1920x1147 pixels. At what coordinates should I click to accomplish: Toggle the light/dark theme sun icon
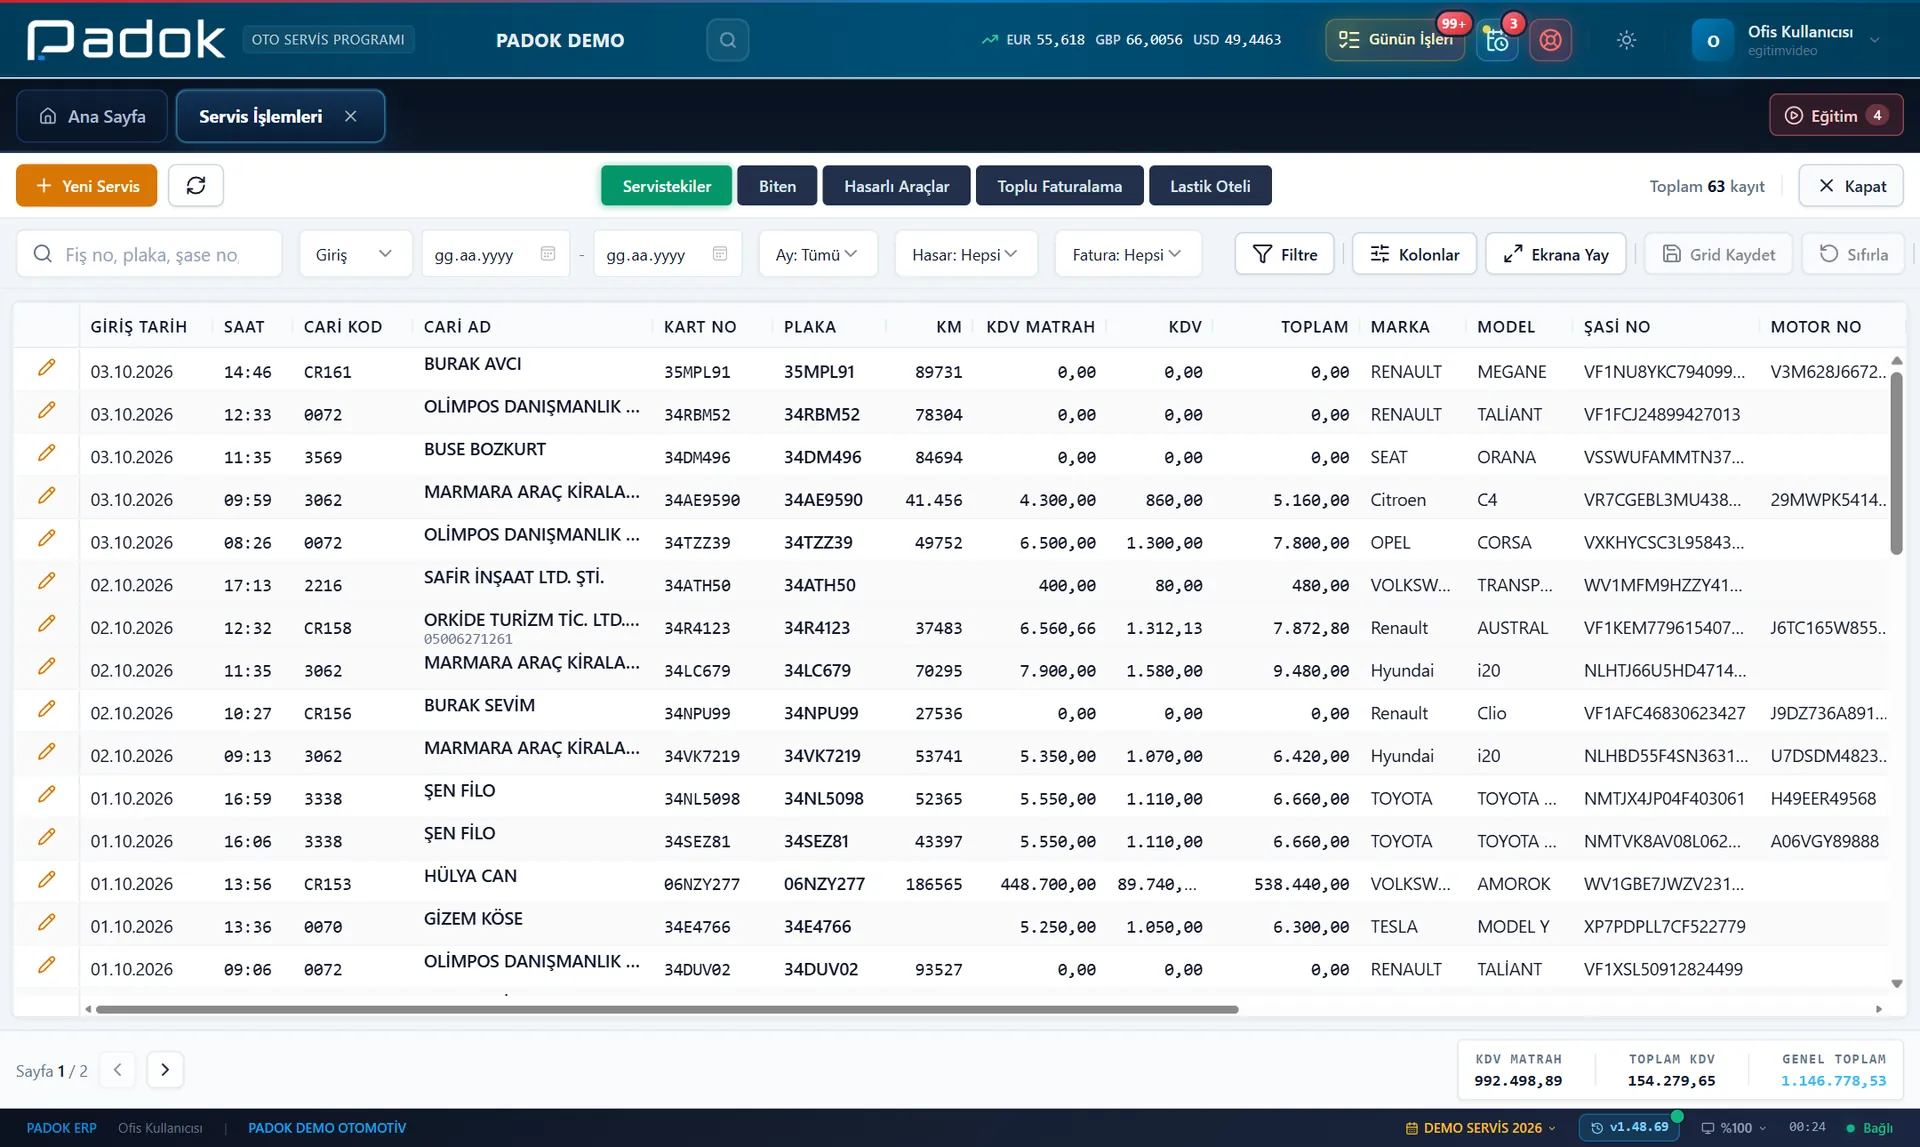(x=1626, y=40)
